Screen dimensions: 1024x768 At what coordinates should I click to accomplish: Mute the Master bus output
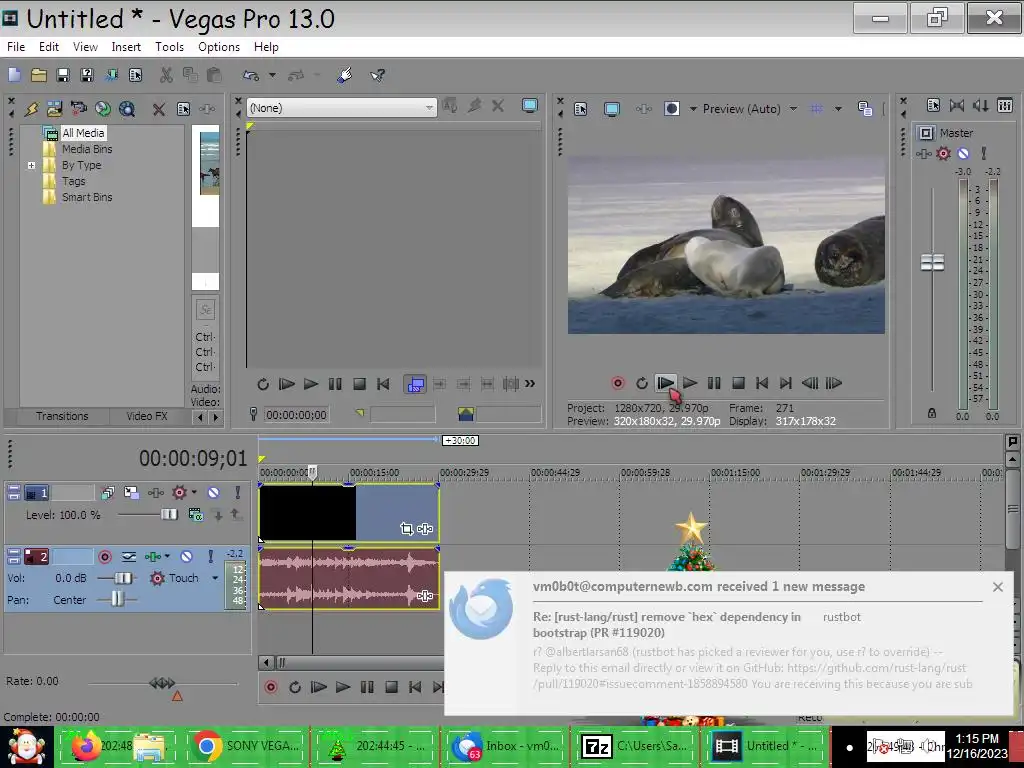[x=963, y=153]
